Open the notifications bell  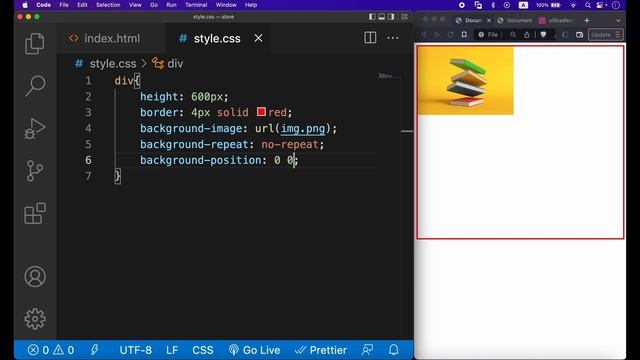[x=393, y=350]
